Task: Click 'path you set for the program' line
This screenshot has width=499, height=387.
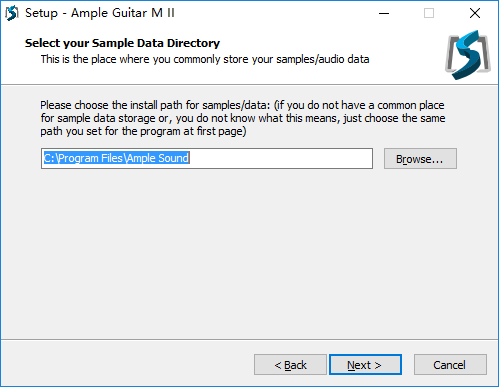Action: [143, 131]
